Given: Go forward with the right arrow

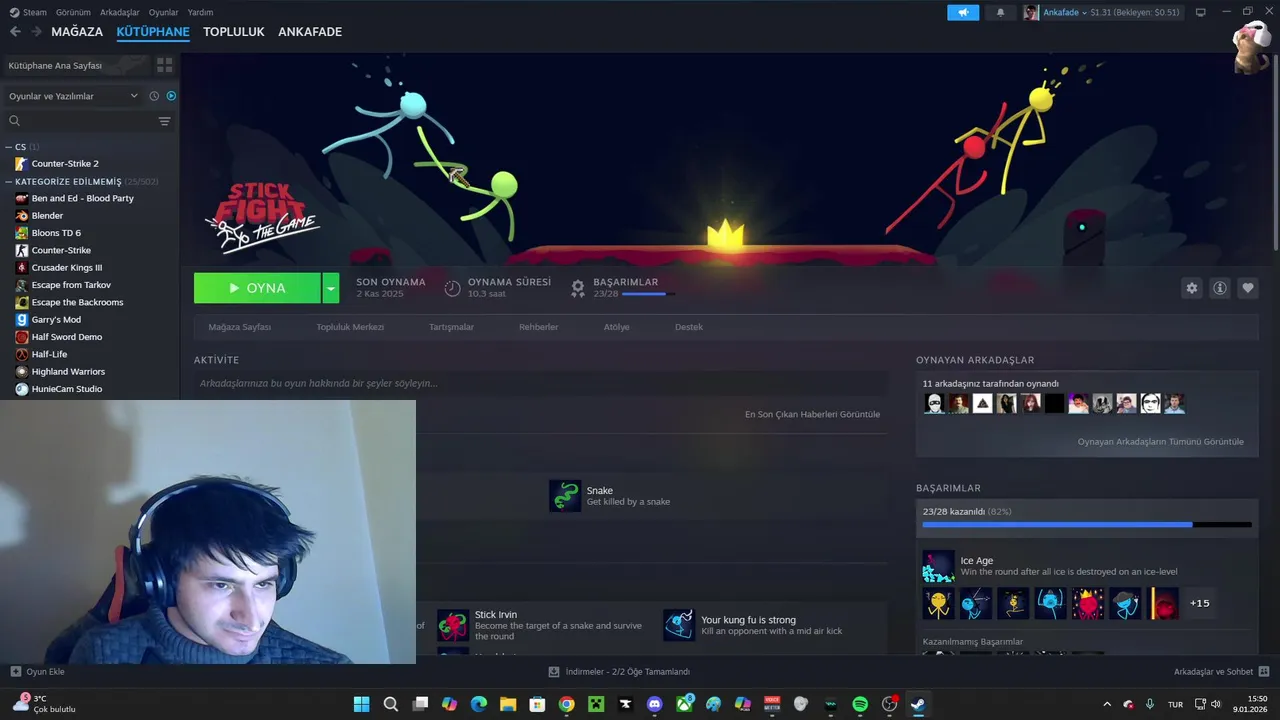Looking at the screenshot, I should coord(36,32).
